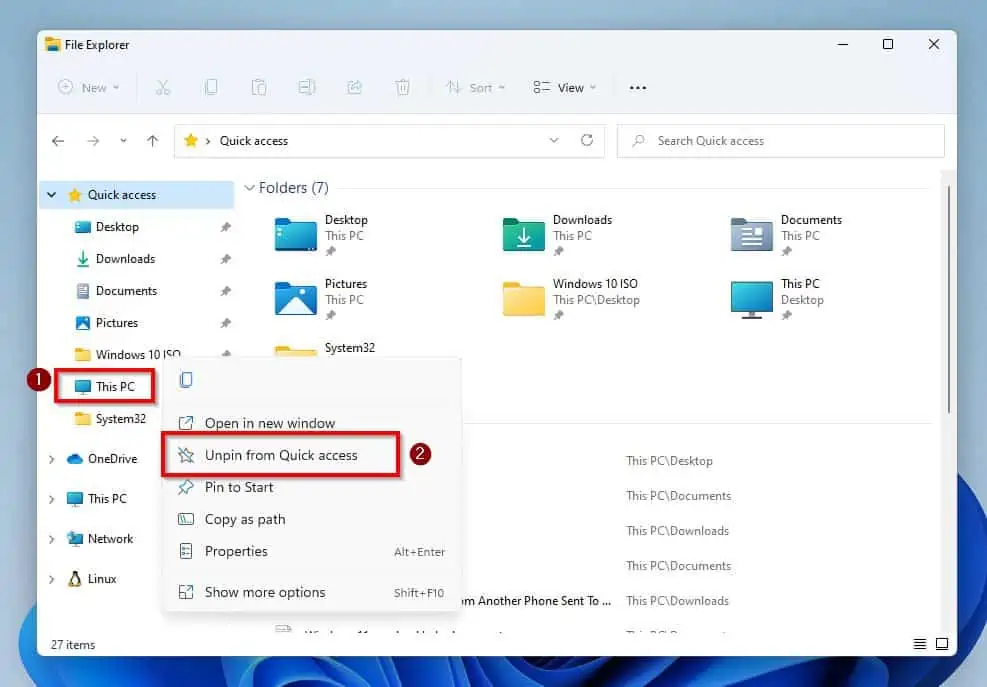Screen dimensions: 987x687
Task: Open the Windows 10 ISO folder tile
Action: point(571,299)
